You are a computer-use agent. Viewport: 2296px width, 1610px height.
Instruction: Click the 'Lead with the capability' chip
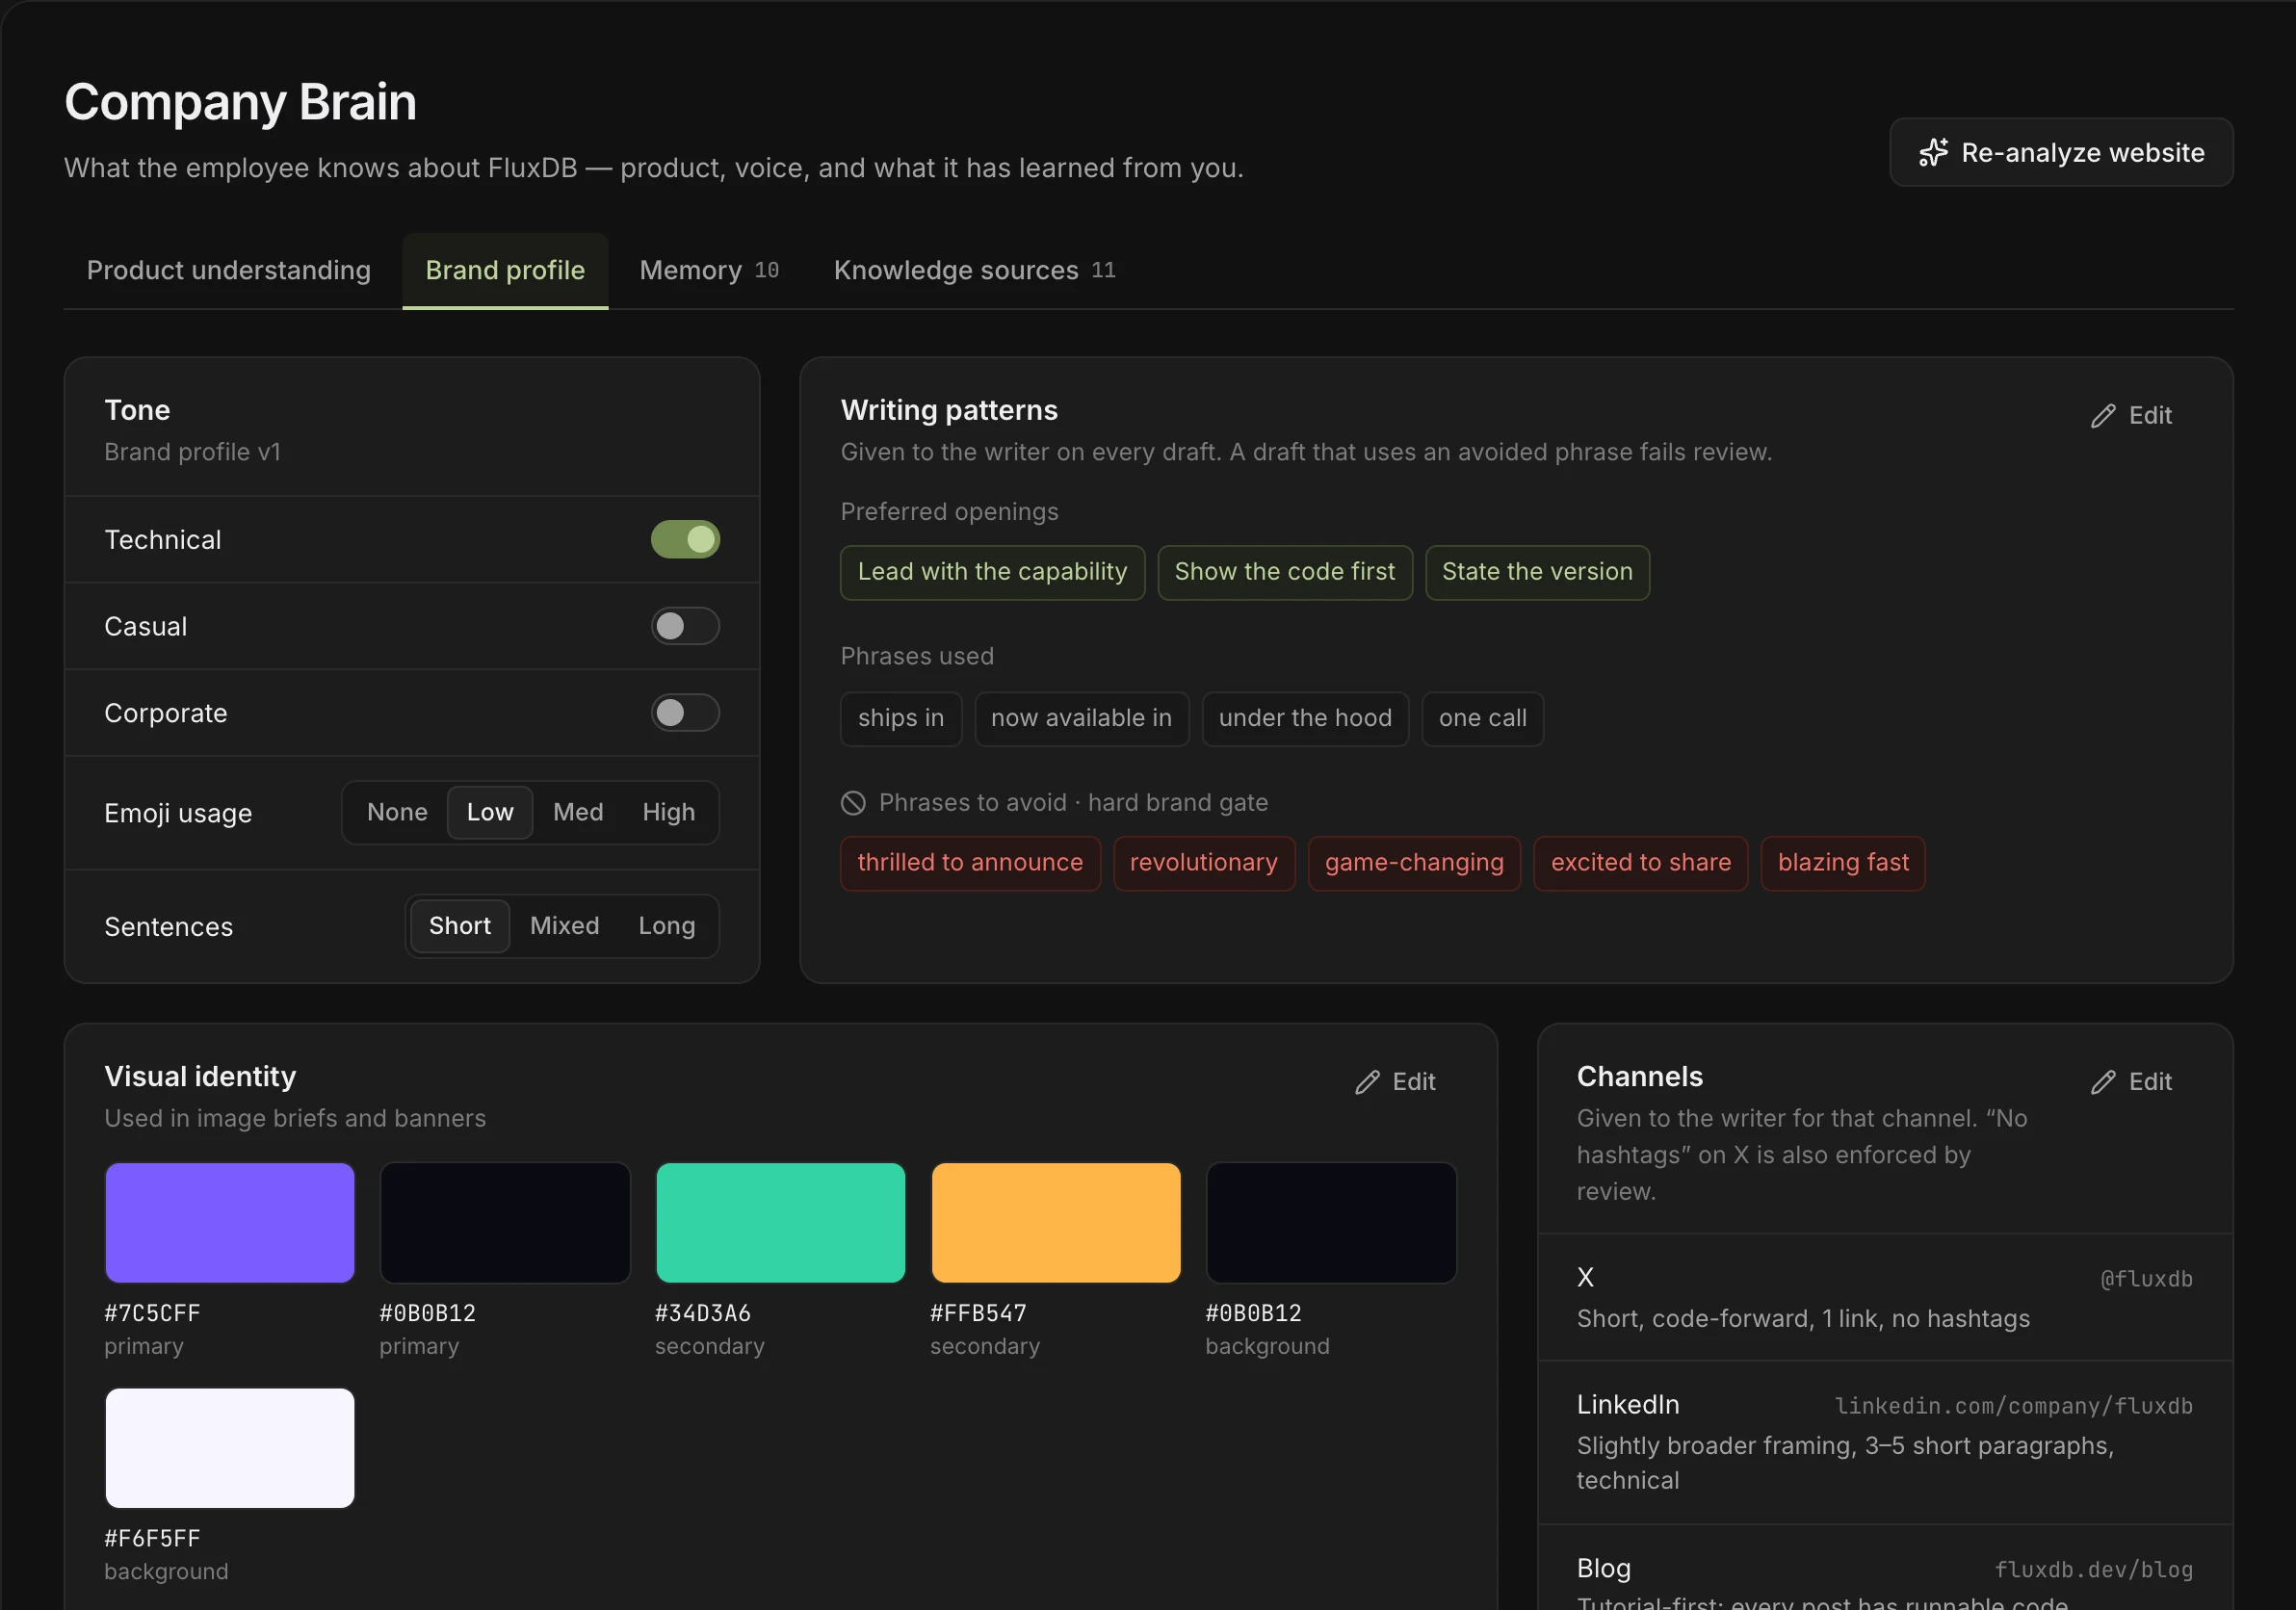point(992,572)
